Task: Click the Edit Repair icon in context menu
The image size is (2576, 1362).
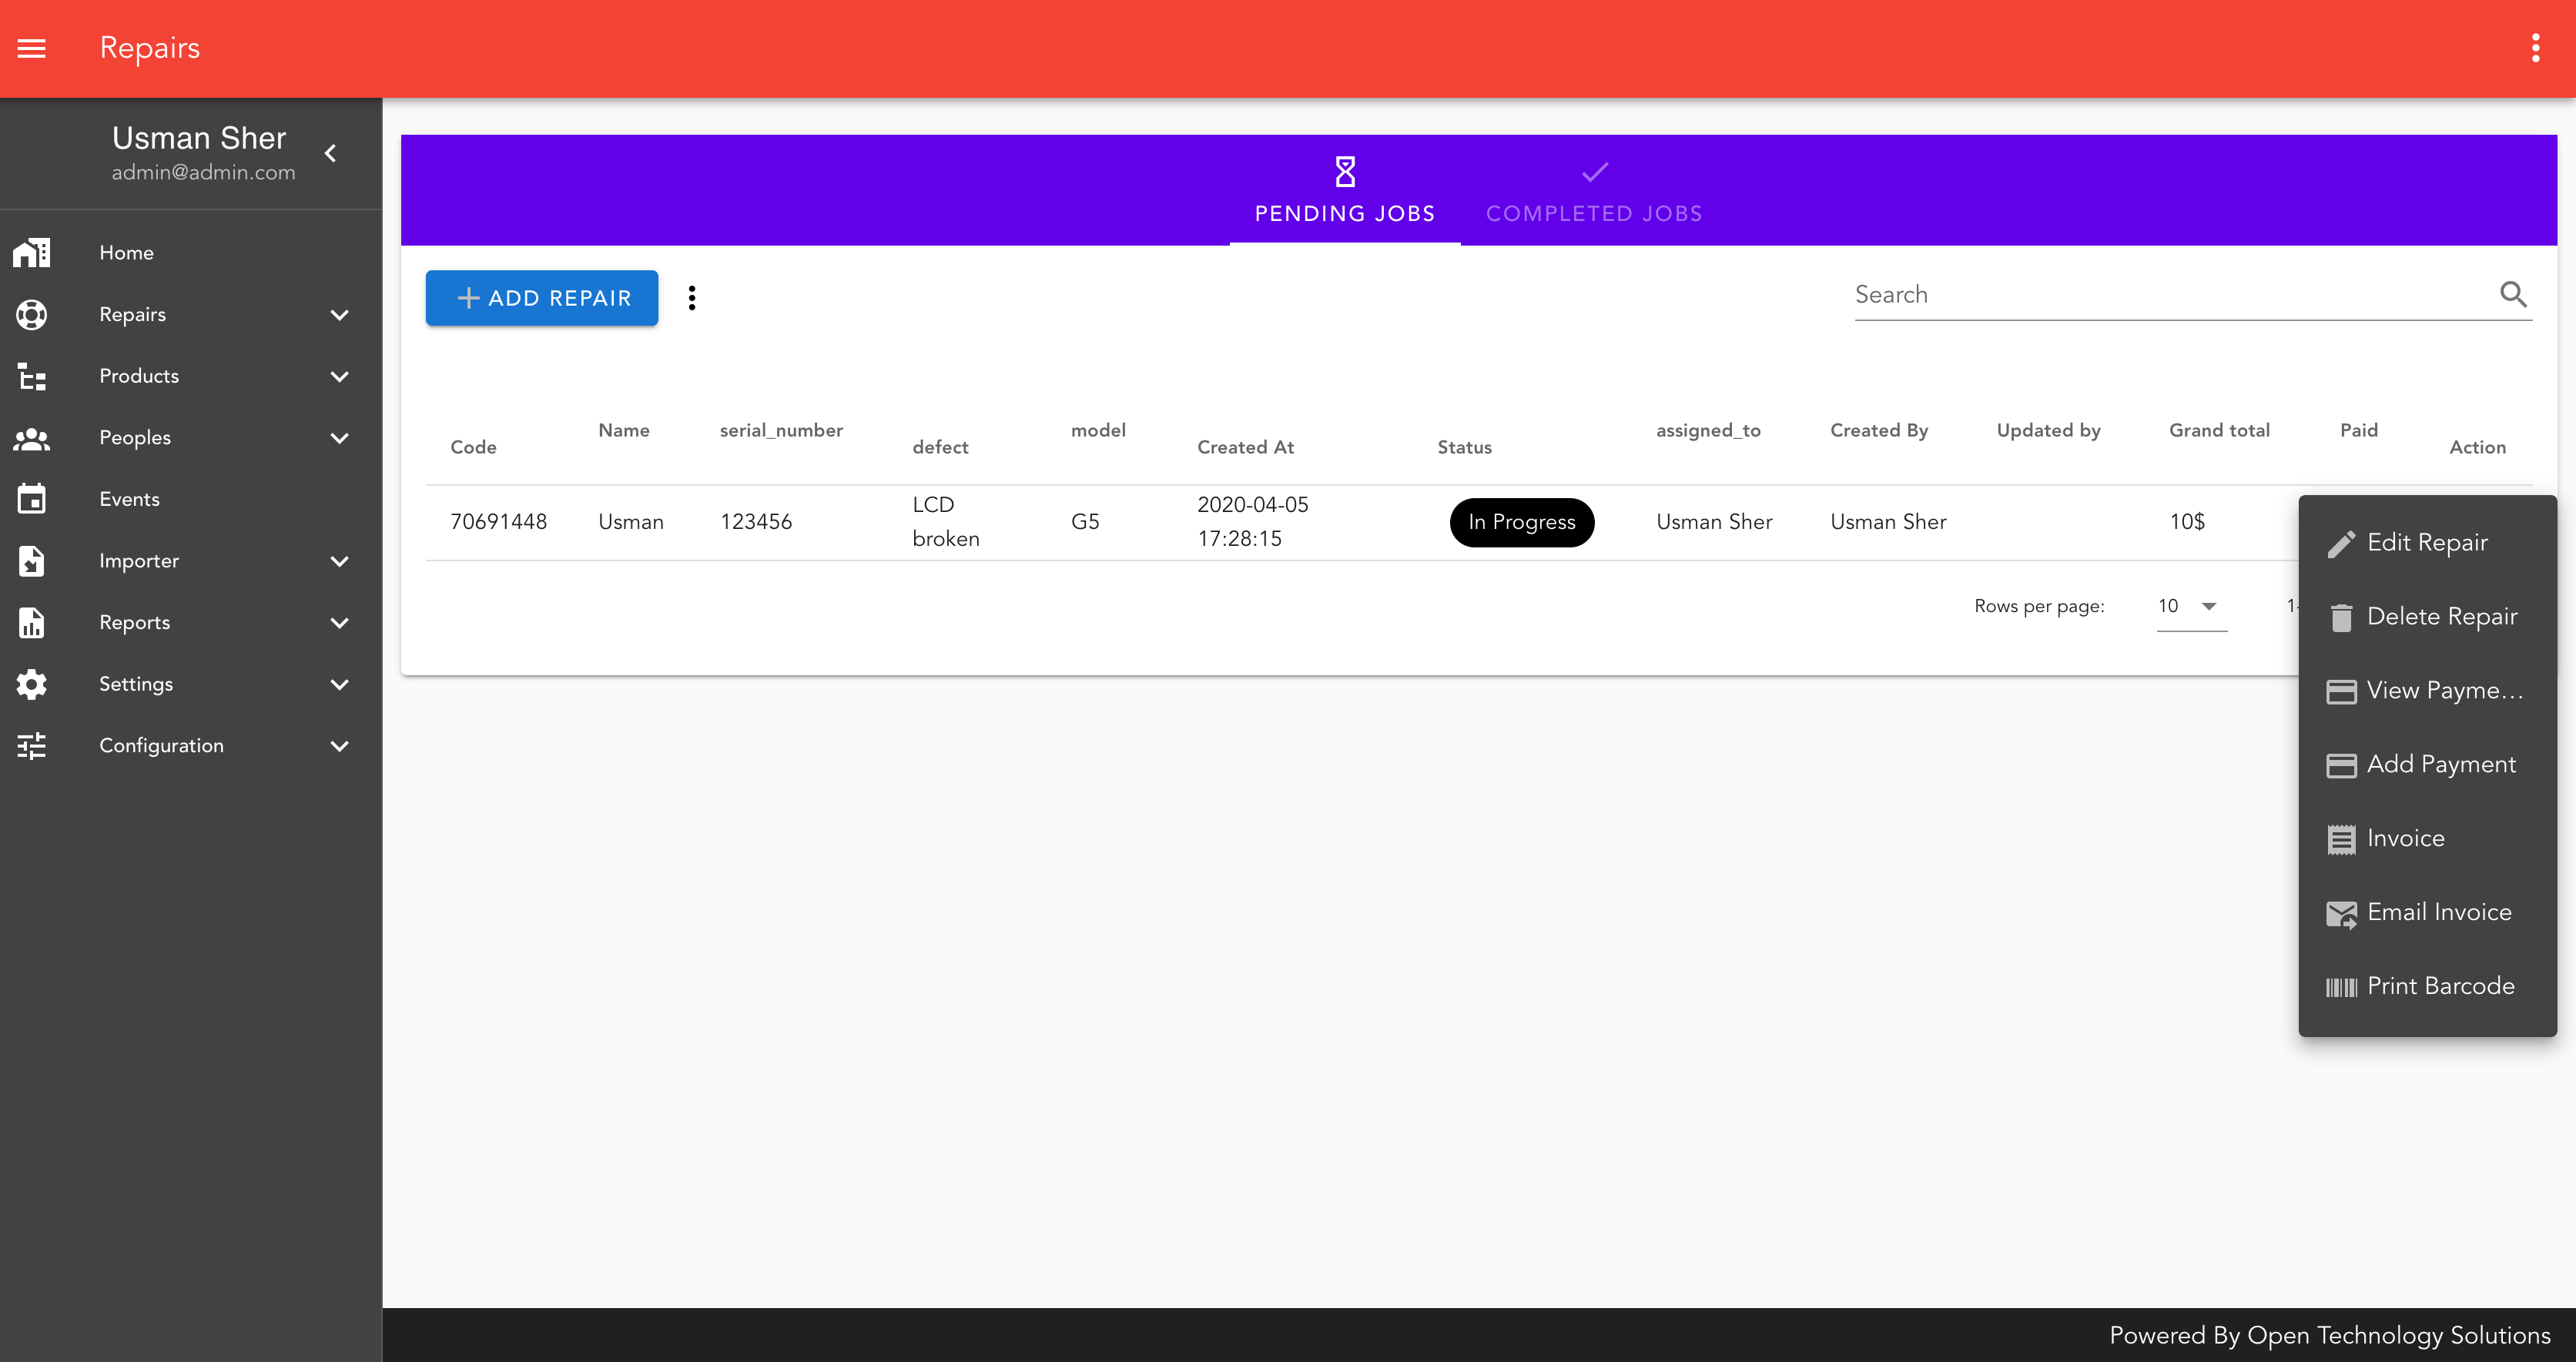Action: tap(2341, 541)
